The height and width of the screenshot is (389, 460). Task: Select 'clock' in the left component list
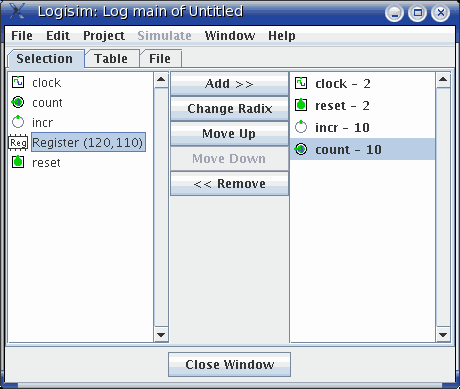46,82
